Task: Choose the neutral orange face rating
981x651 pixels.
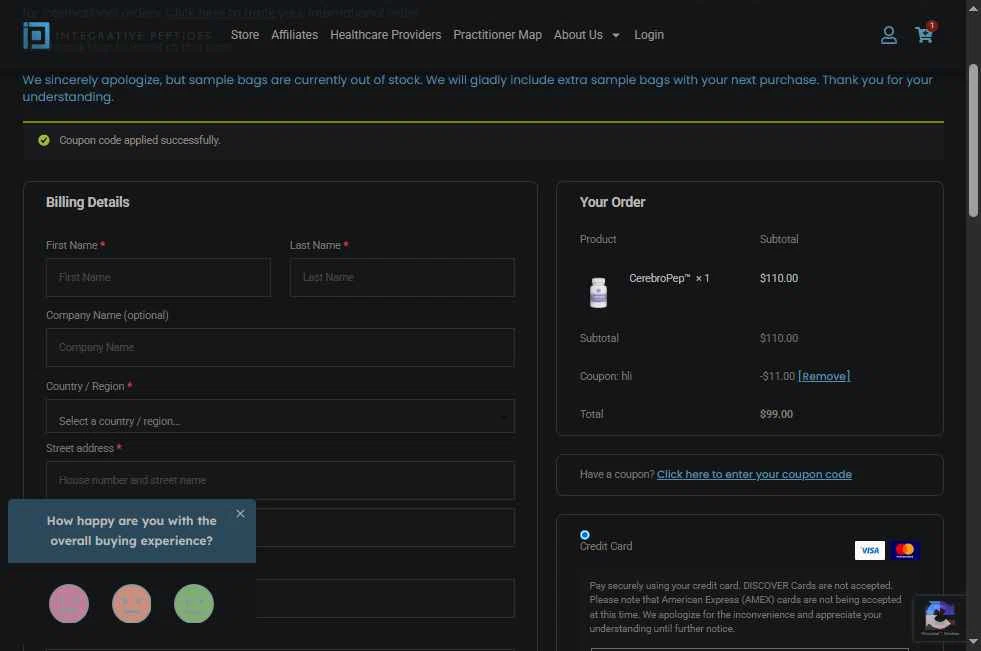Action: coord(131,603)
